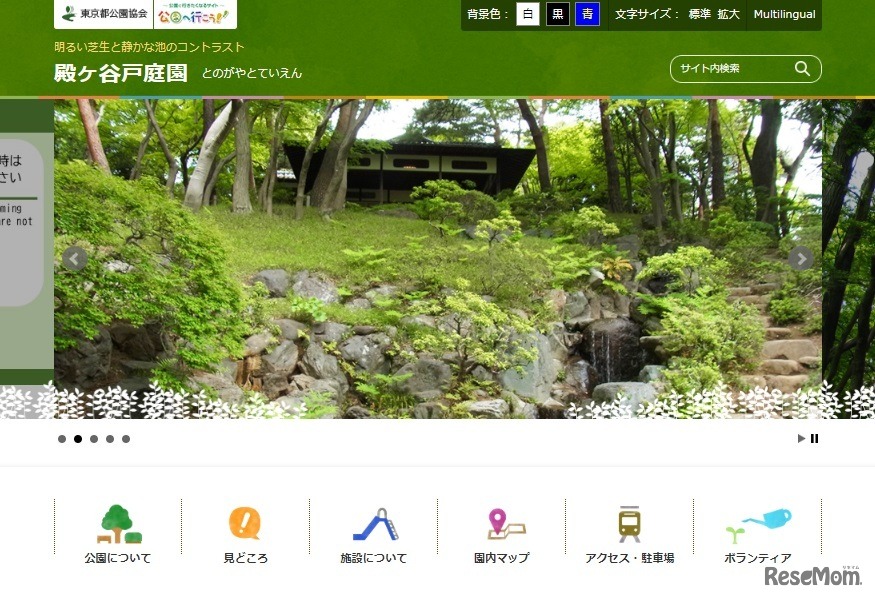Click the watering can volunteer icon

coord(758,525)
